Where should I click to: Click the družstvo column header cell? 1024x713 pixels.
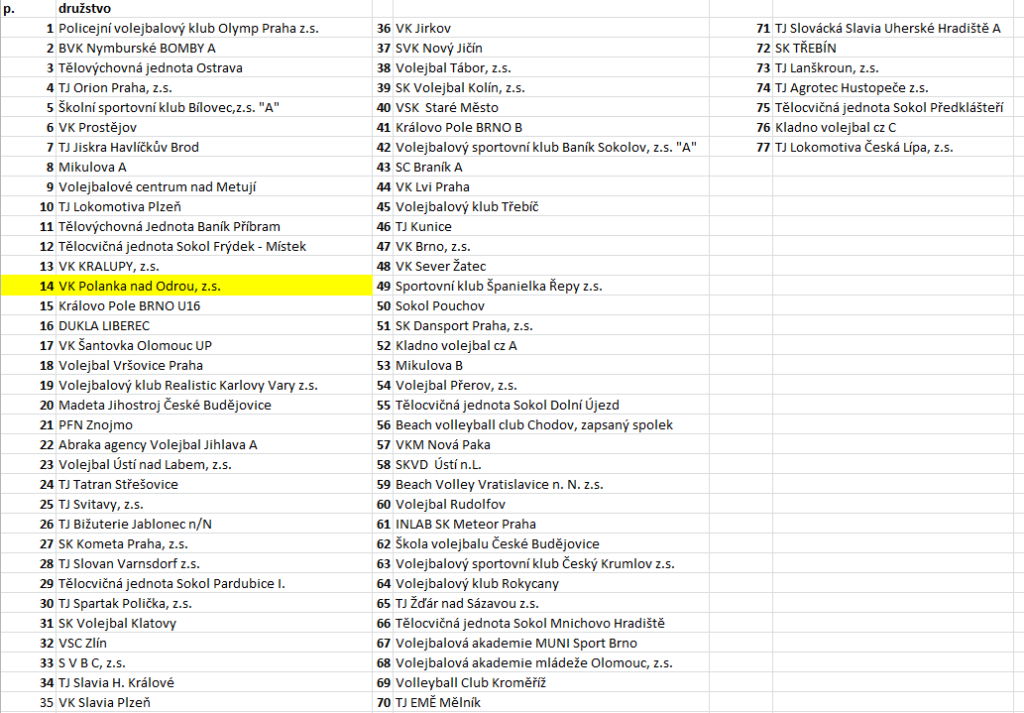84,8
